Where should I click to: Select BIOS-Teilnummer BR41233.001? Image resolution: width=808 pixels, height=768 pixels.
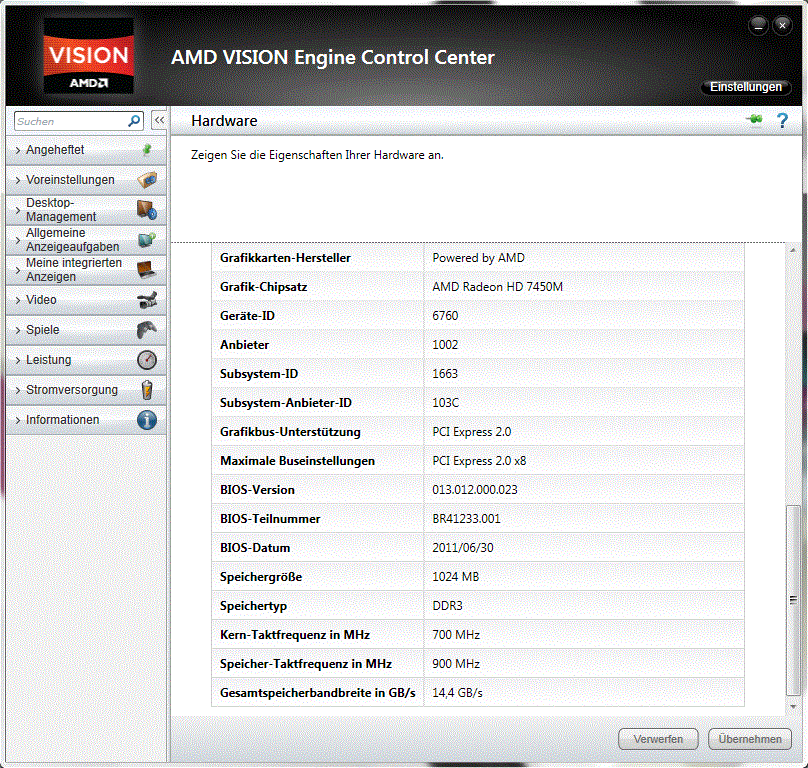coord(466,519)
